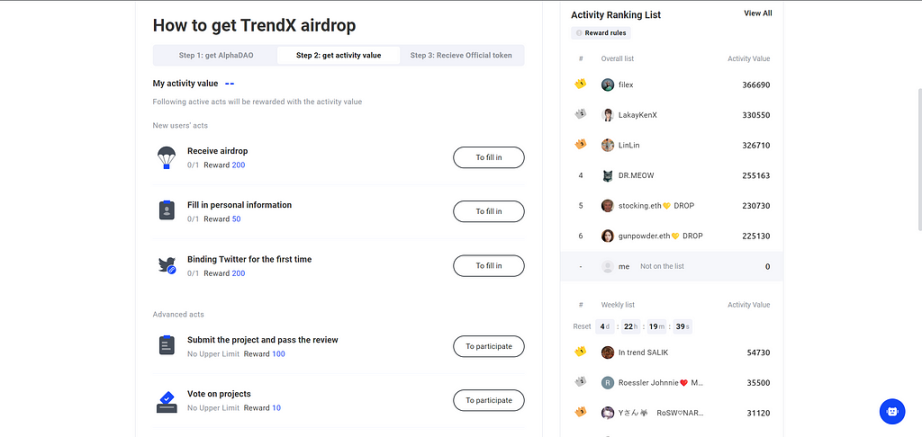The height and width of the screenshot is (437, 922).
Task: Click the Twitter bird binding icon
Action: click(x=167, y=265)
